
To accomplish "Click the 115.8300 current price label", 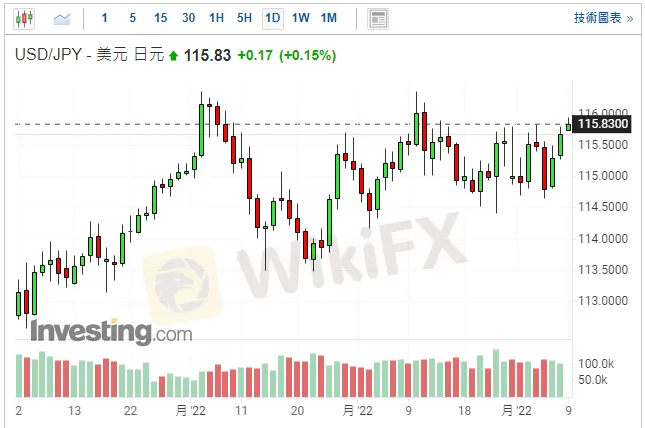I will pos(603,123).
